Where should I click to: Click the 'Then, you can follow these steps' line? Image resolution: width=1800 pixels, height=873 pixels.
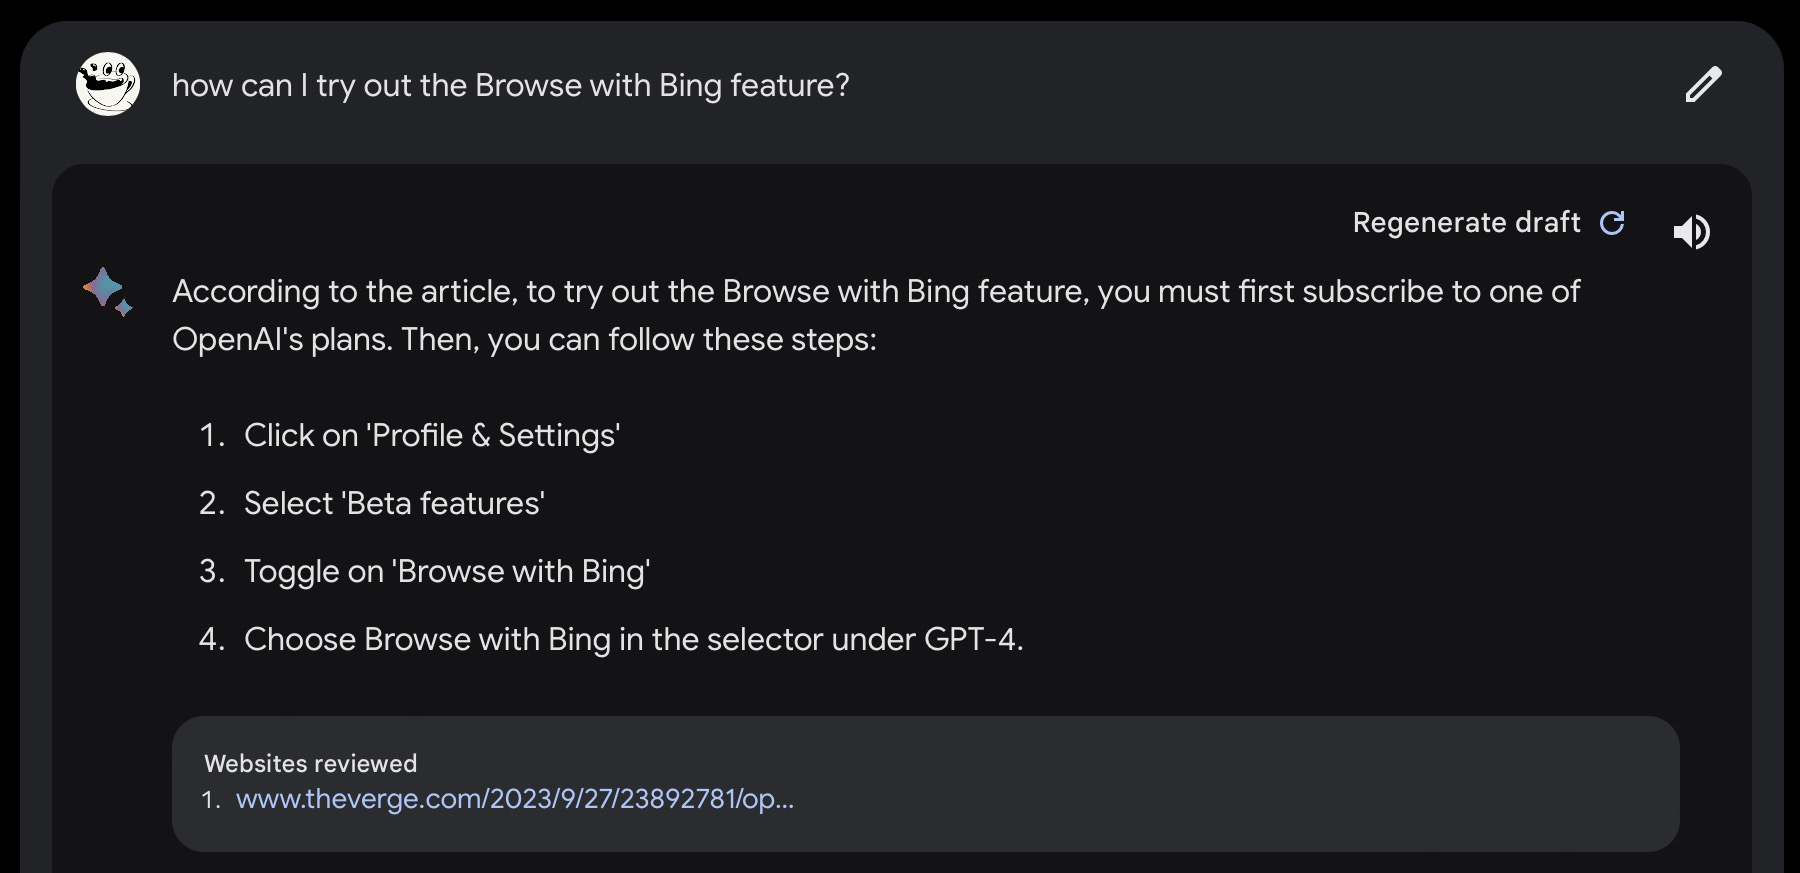[x=638, y=339]
